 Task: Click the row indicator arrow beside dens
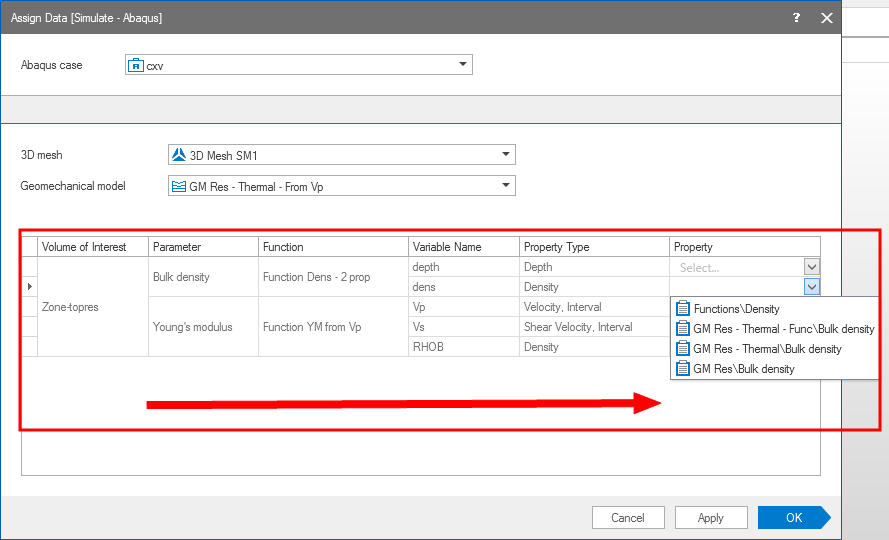pos(29,287)
